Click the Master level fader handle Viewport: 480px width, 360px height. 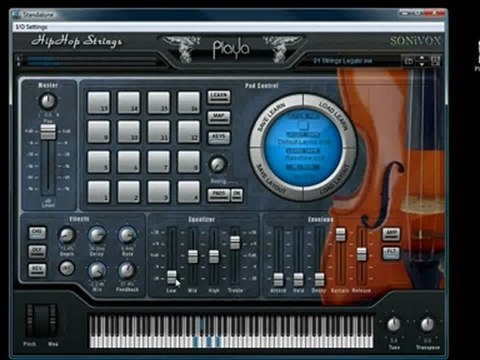coord(48,132)
